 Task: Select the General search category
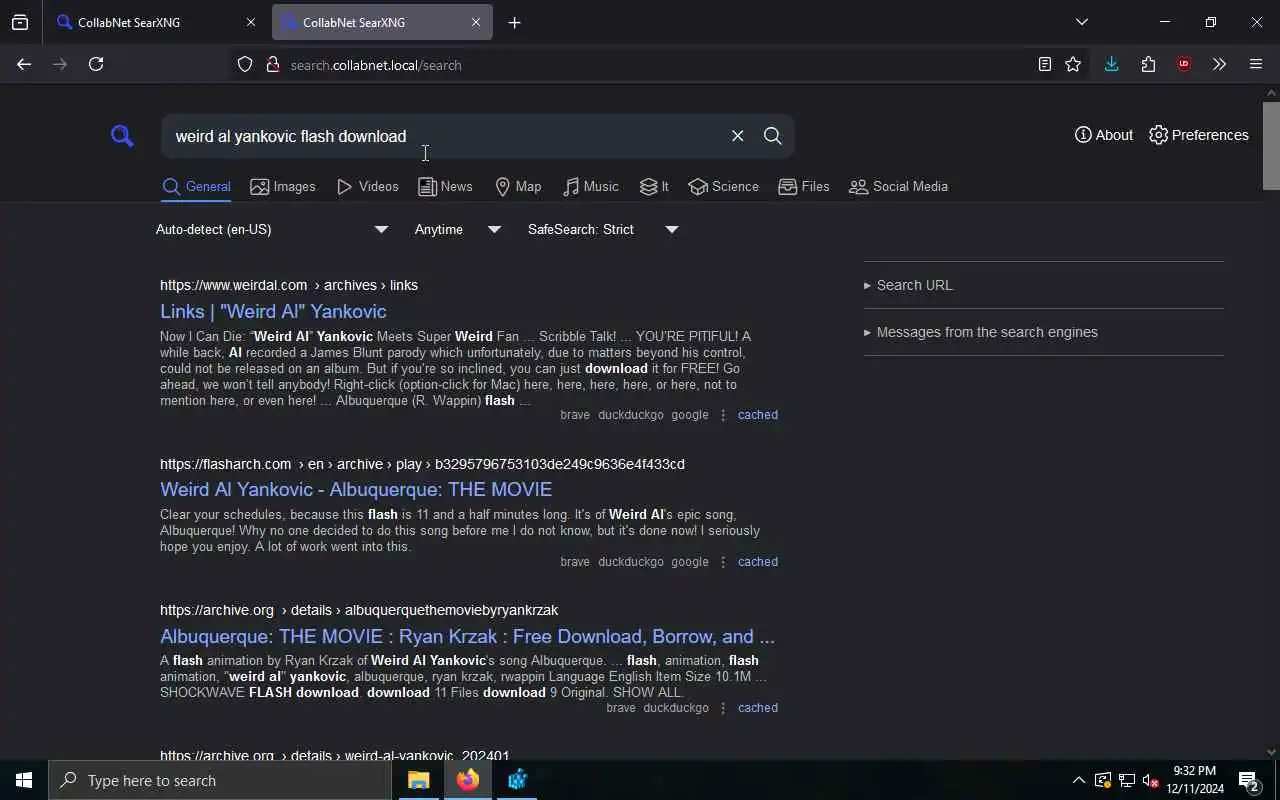(x=196, y=186)
